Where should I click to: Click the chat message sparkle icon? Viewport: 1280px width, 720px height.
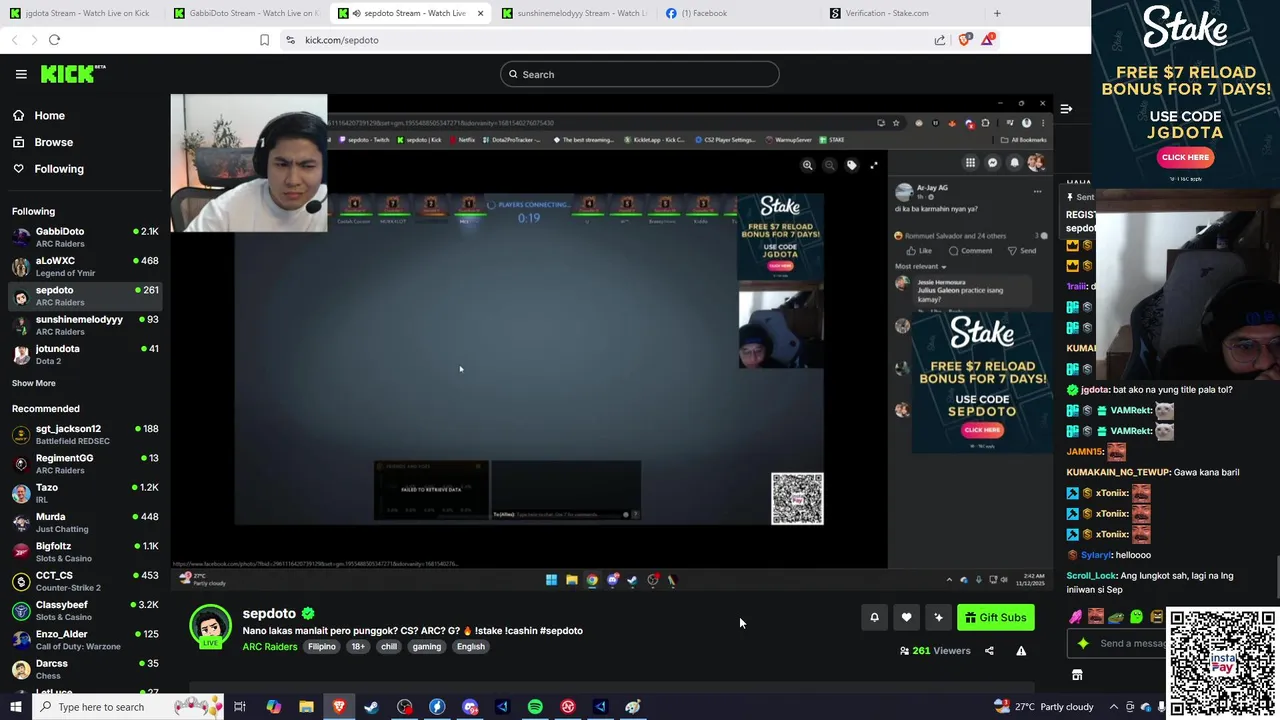pyautogui.click(x=1083, y=643)
